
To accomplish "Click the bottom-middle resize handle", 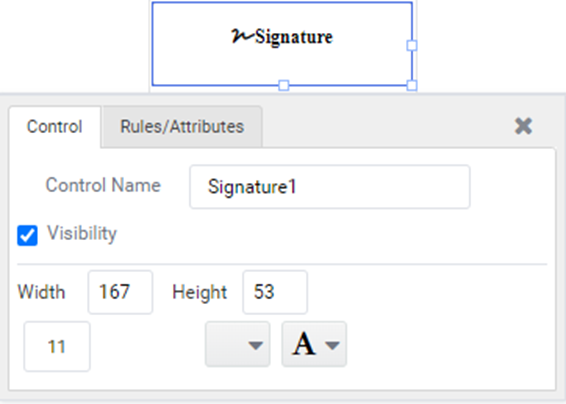I will coord(284,86).
